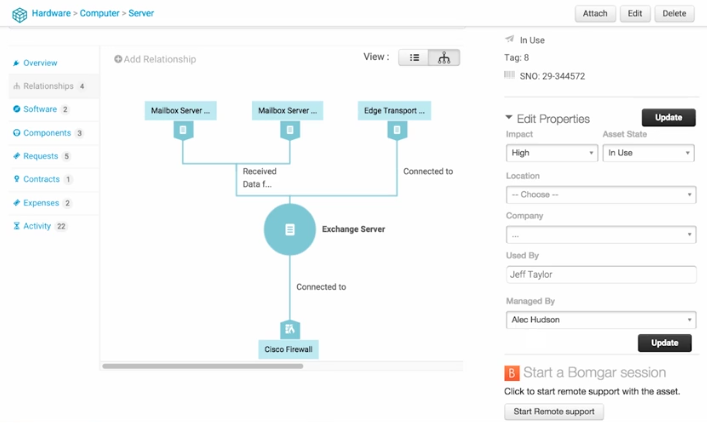Click the Delete button

coord(674,14)
